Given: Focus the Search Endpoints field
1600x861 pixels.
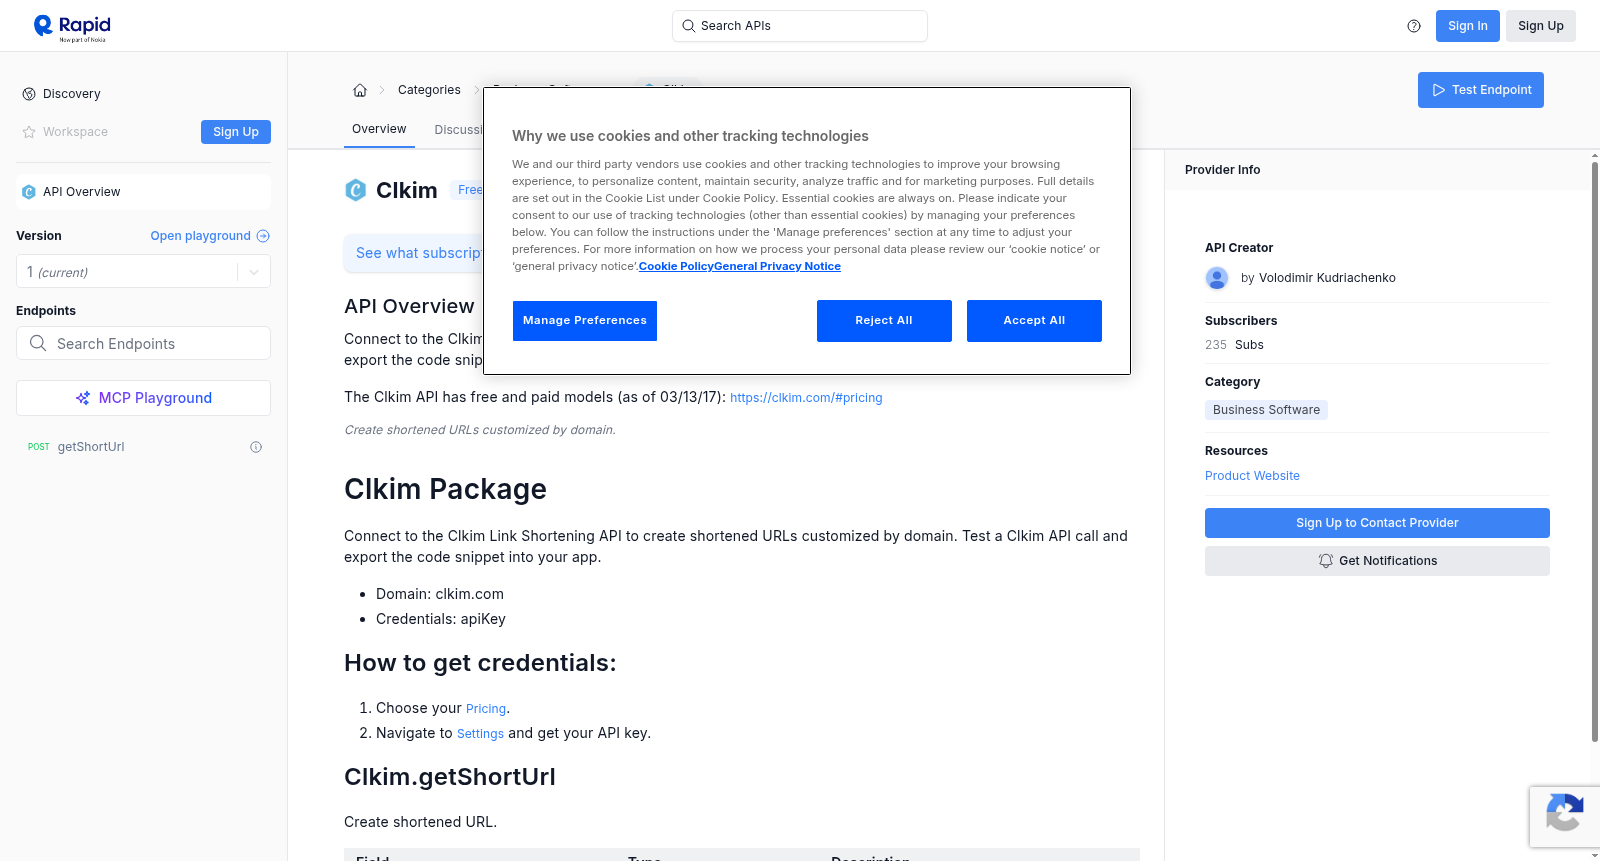Looking at the screenshot, I should tap(143, 343).
